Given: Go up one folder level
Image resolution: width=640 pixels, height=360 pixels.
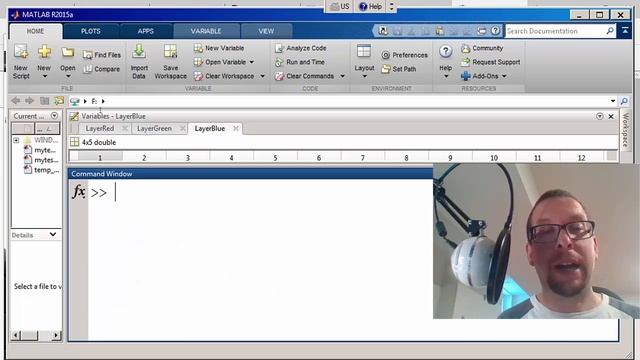Looking at the screenshot, I should point(44,100).
